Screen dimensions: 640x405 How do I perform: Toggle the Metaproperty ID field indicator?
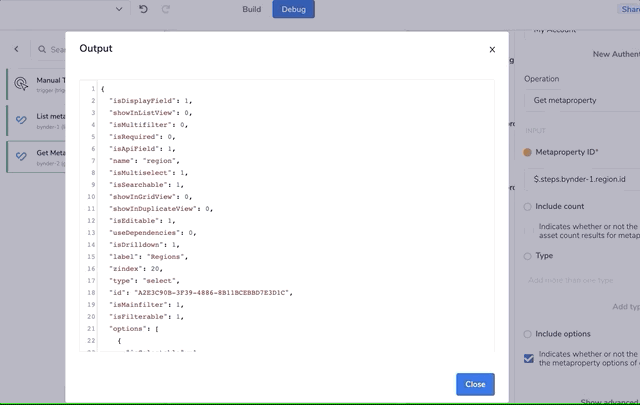[x=528, y=152]
